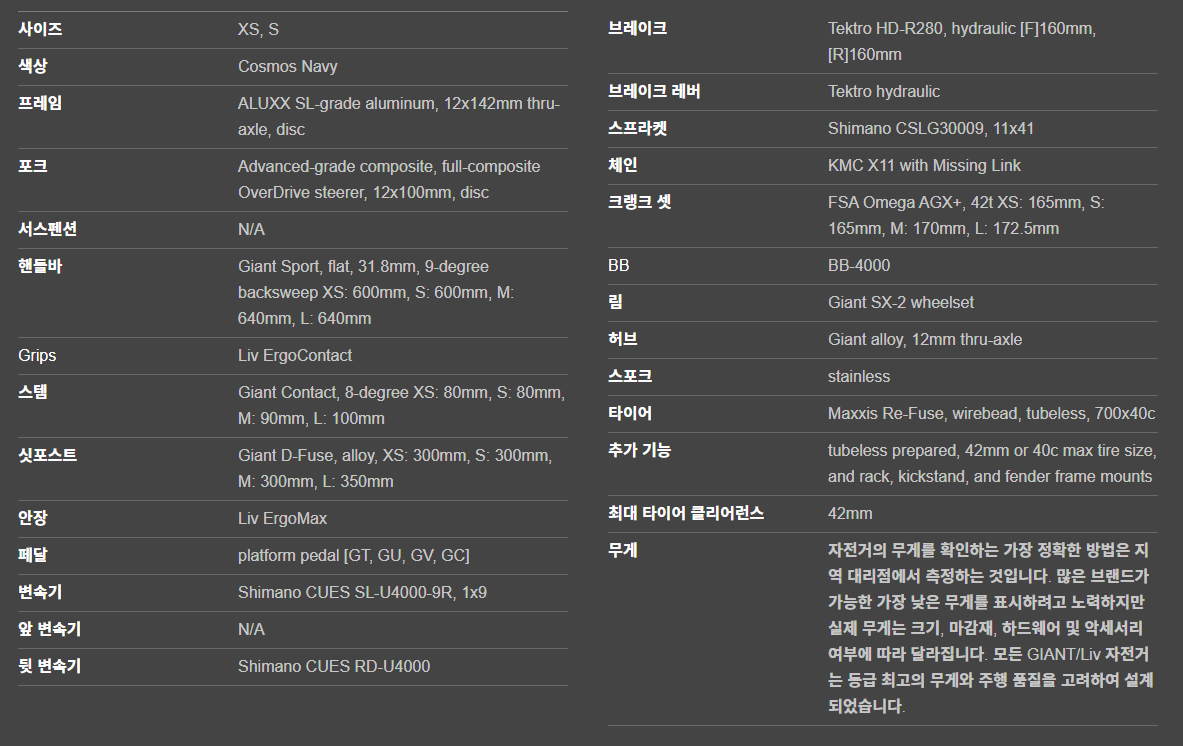The width and height of the screenshot is (1183, 746).
Task: Click the '크랭크 셋' crankset label
Action: pyautogui.click(x=640, y=202)
